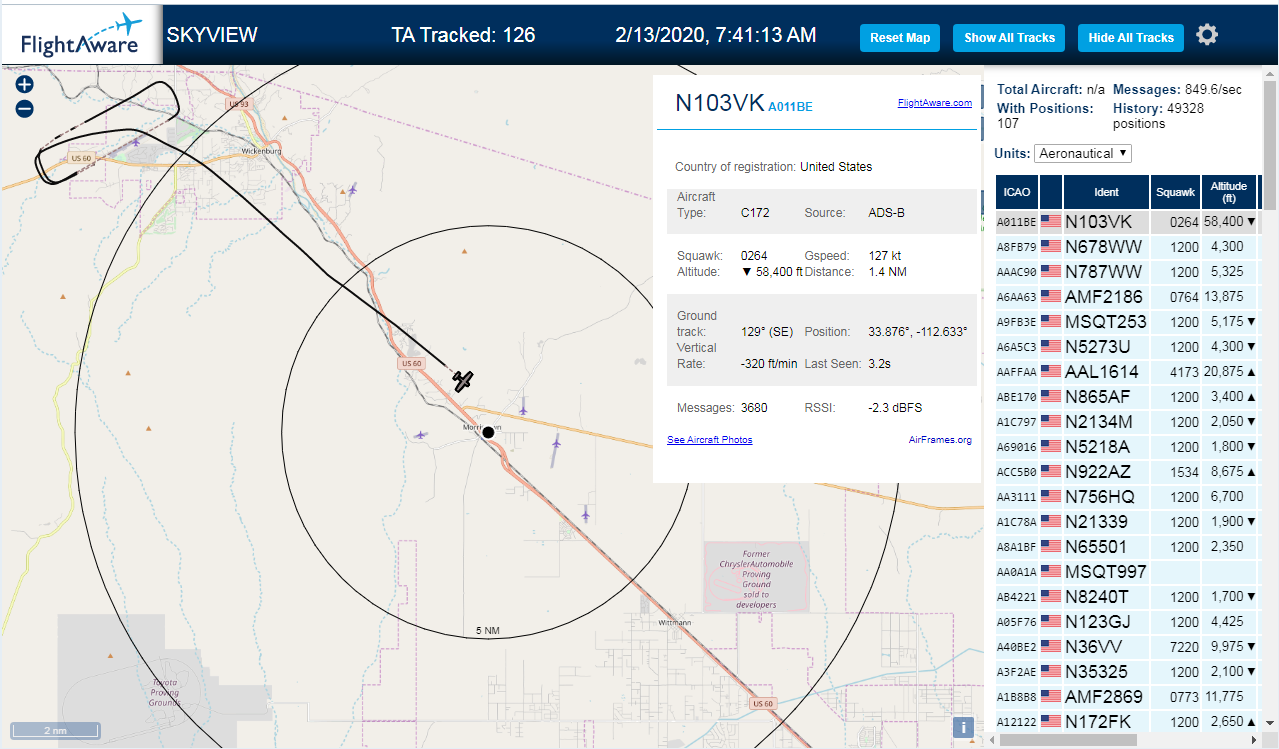Viewport: 1279px width, 749px height.
Task: Open the settings gear icon
Action: pos(1207,35)
